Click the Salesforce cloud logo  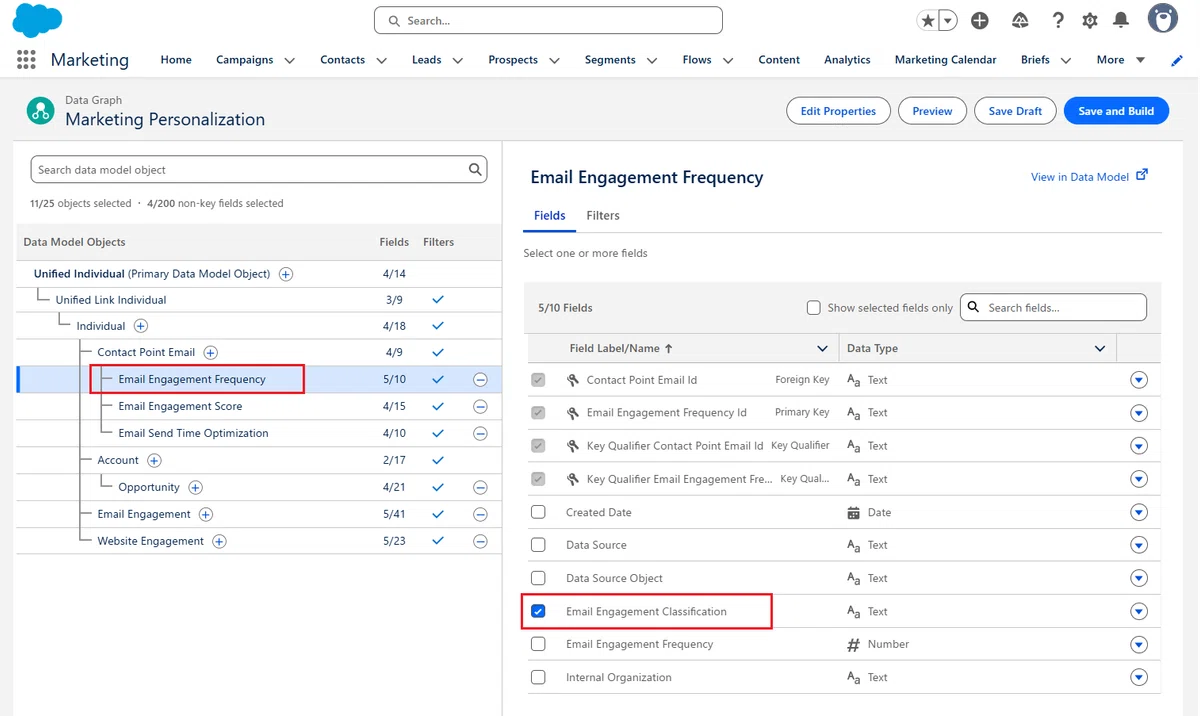[x=37, y=20]
